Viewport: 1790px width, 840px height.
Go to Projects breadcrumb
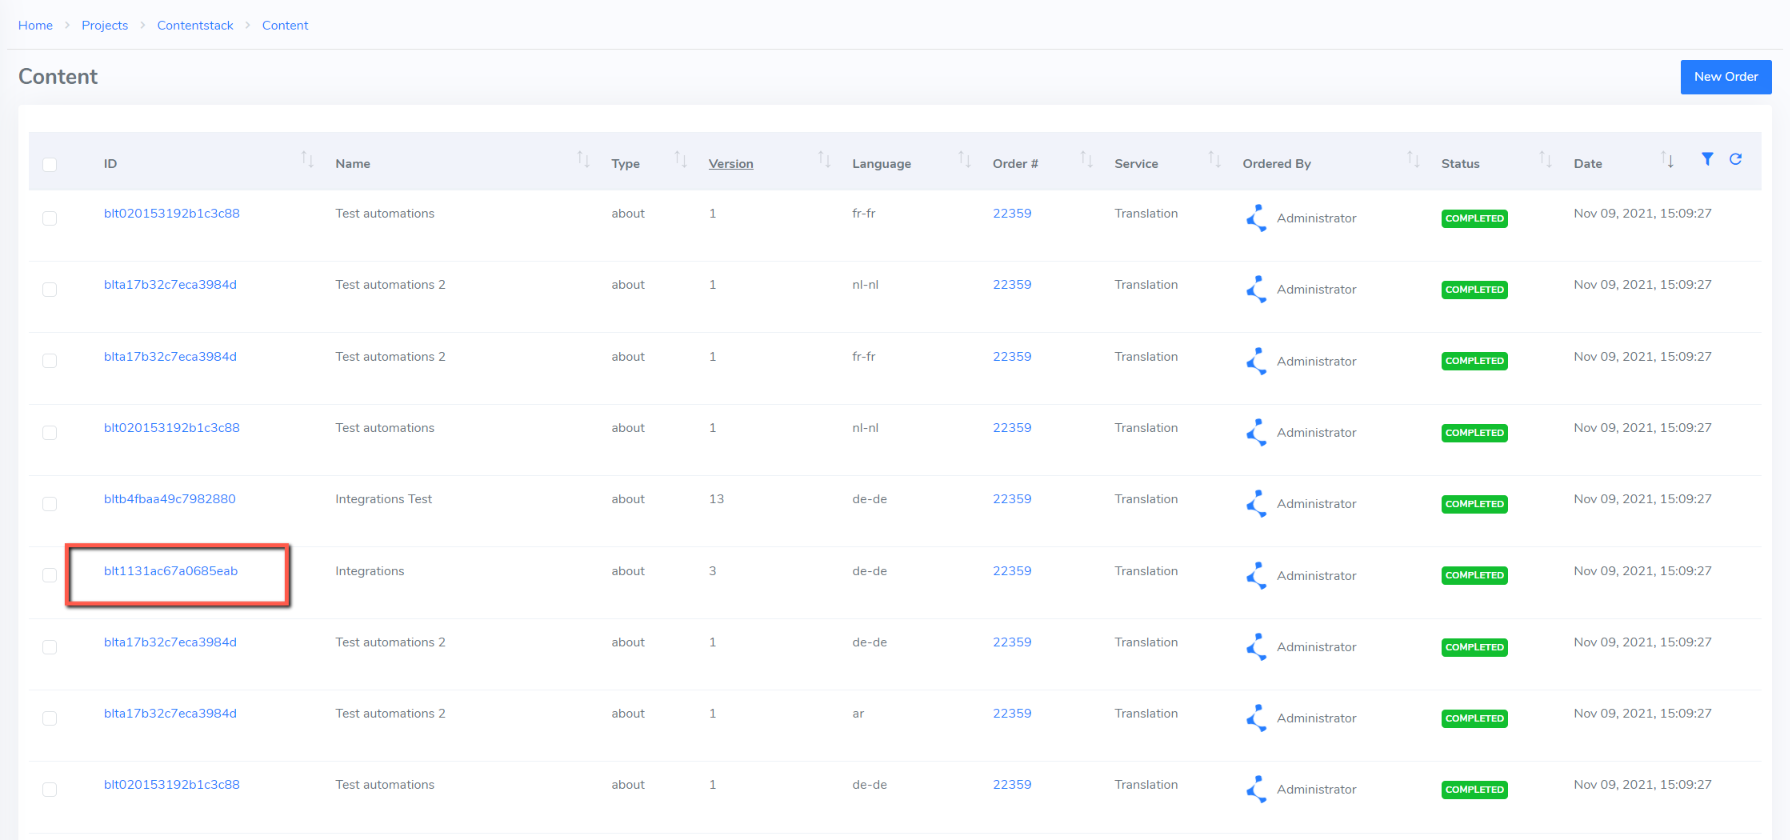click(105, 25)
